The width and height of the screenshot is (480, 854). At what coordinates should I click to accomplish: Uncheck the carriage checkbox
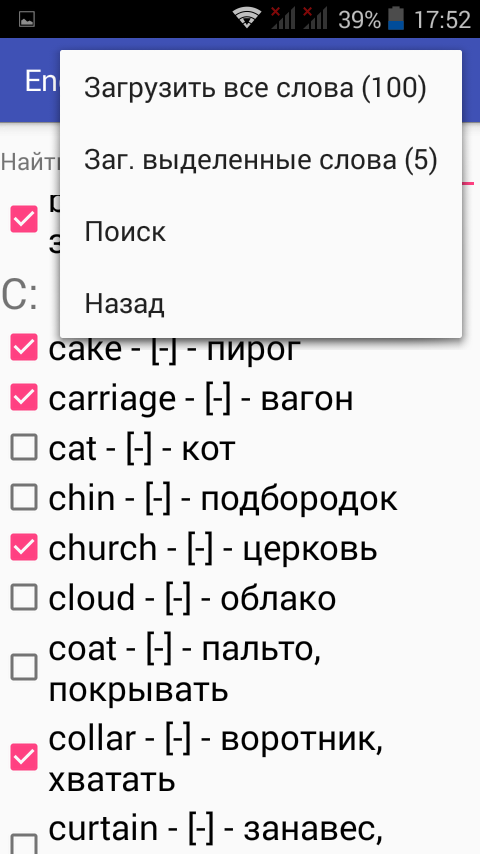point(24,397)
